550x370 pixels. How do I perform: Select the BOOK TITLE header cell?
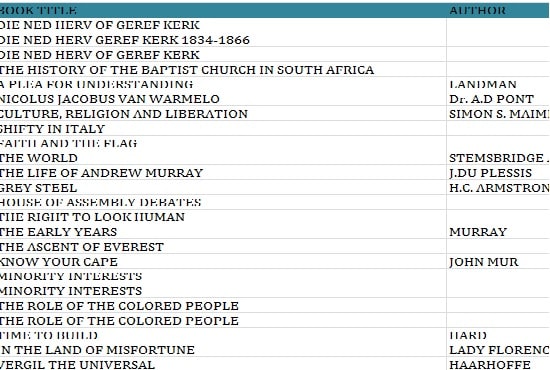point(223,10)
